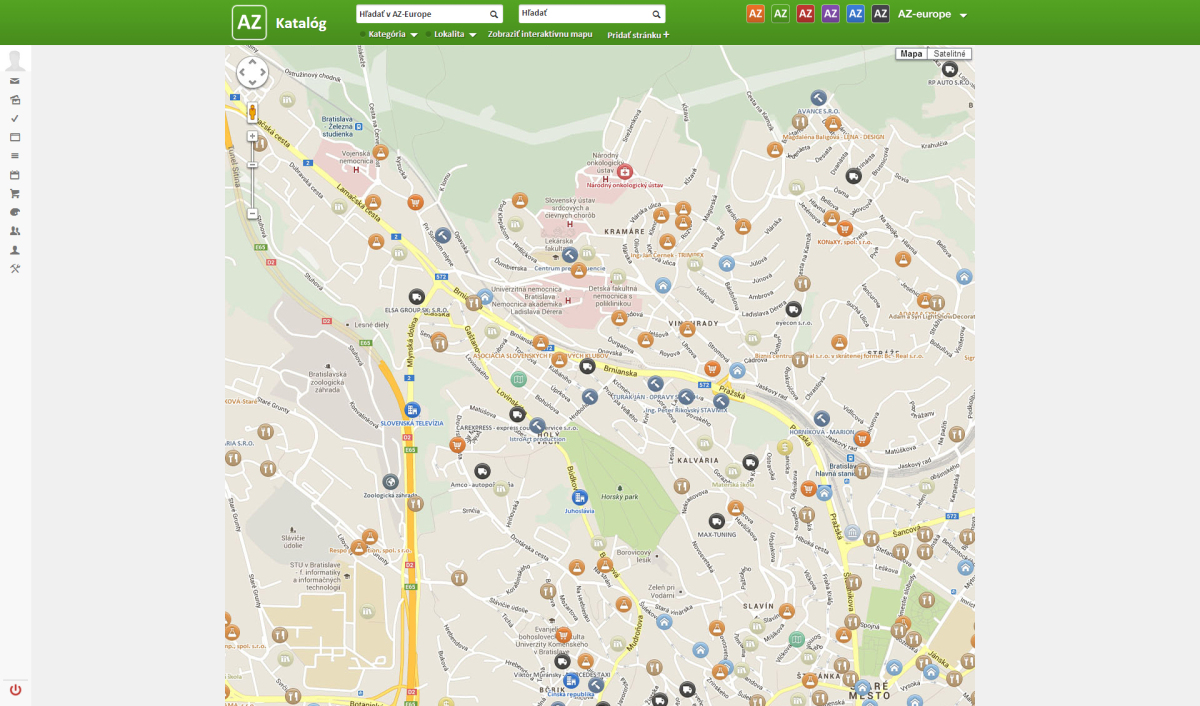This screenshot has width=1200, height=706.
Task: Click the paint palette icon in sidebar
Action: coord(15,212)
